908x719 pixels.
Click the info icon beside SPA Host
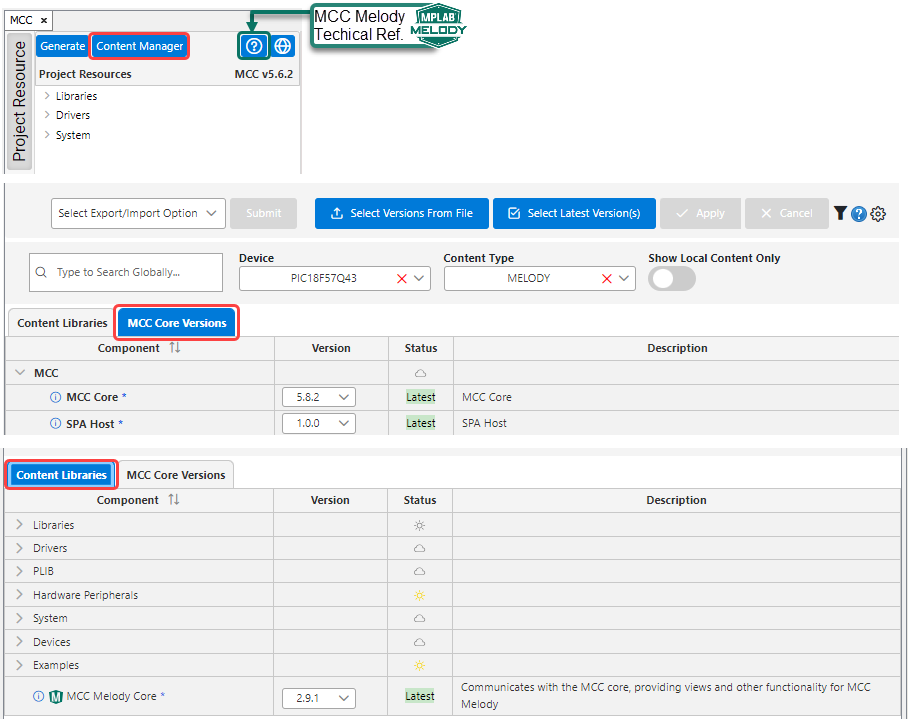56,423
